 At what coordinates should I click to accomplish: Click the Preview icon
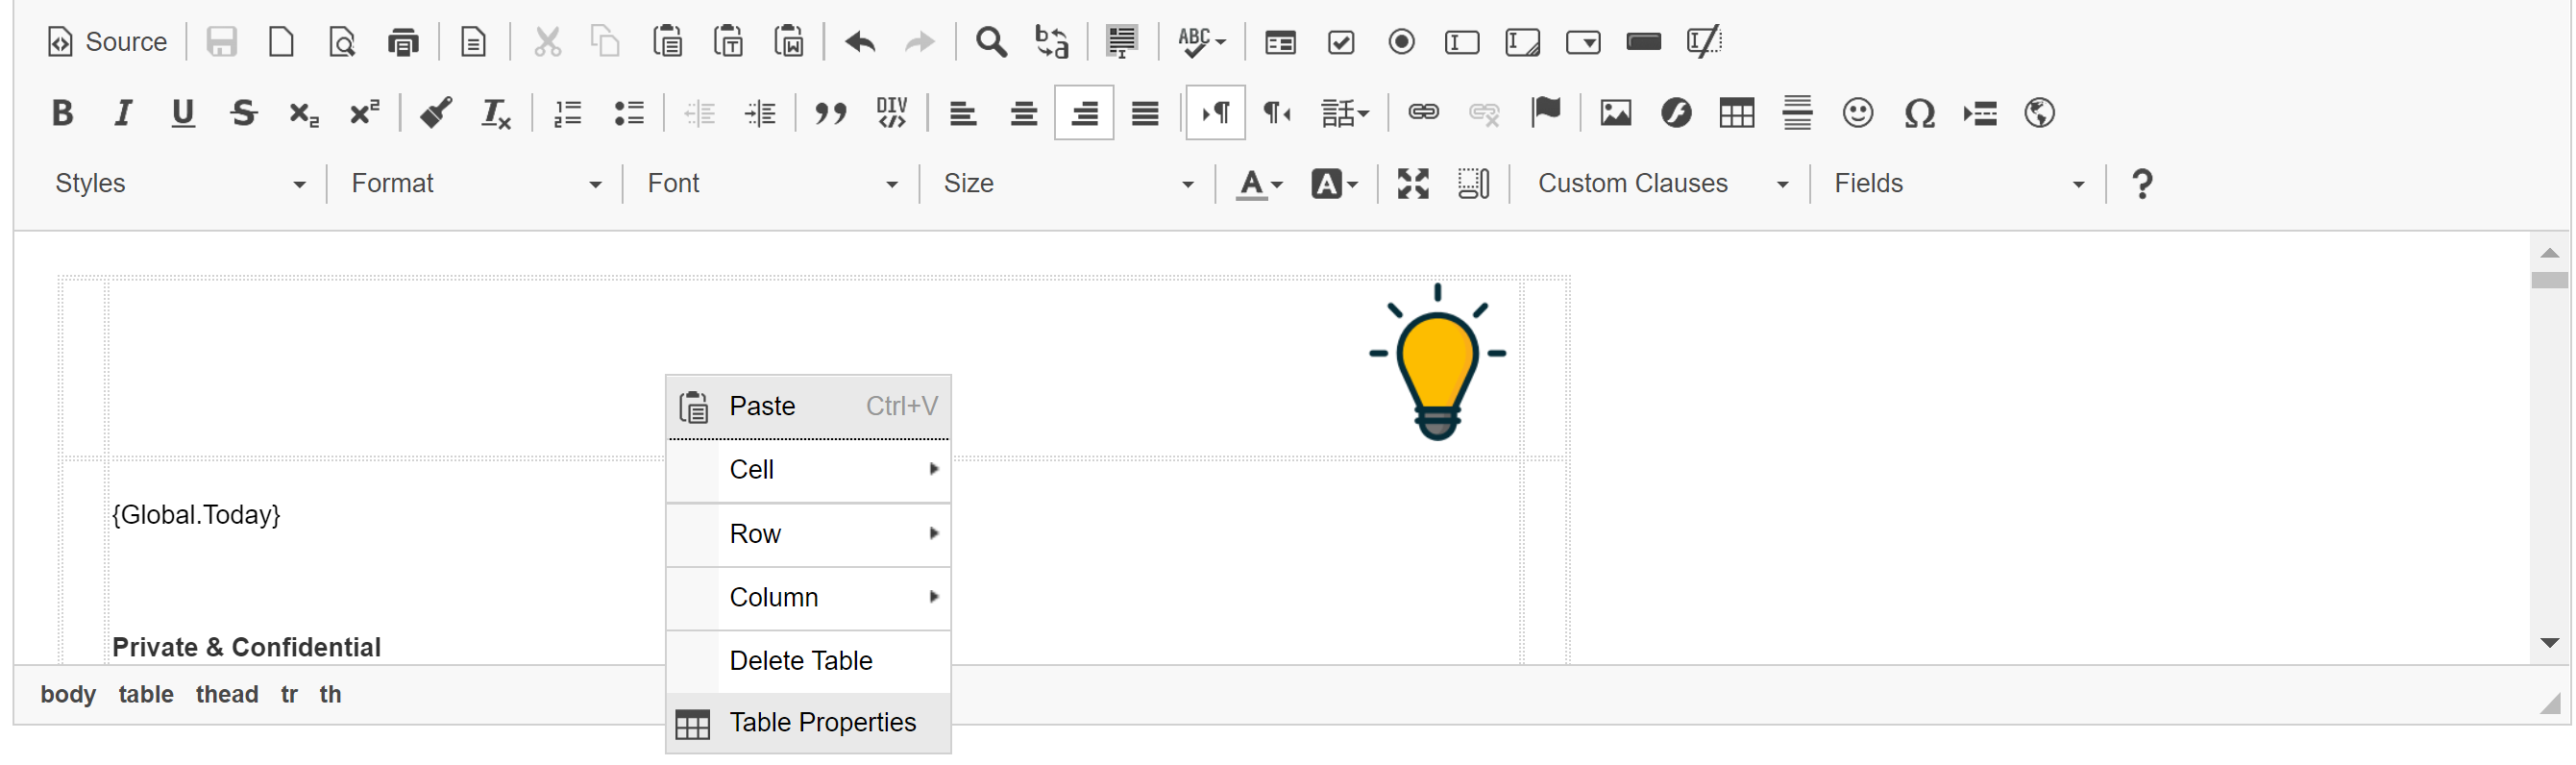tap(342, 42)
